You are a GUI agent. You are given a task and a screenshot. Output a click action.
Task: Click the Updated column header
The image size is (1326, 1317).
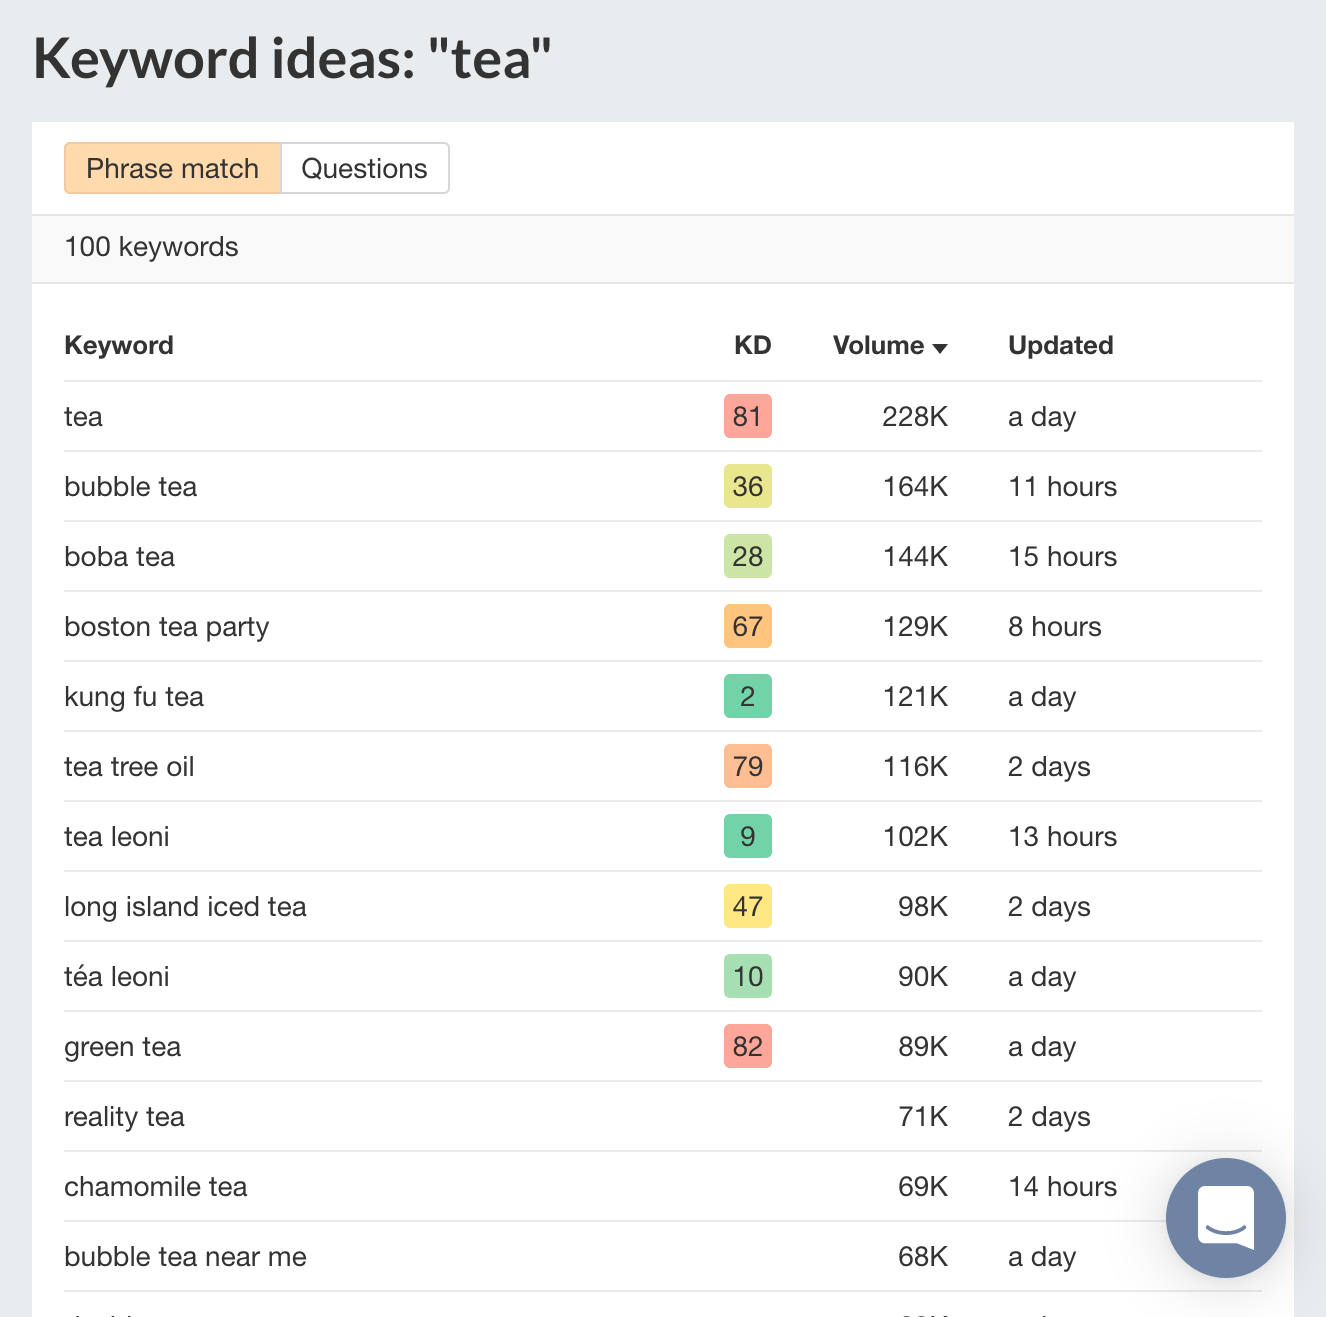[1060, 346]
